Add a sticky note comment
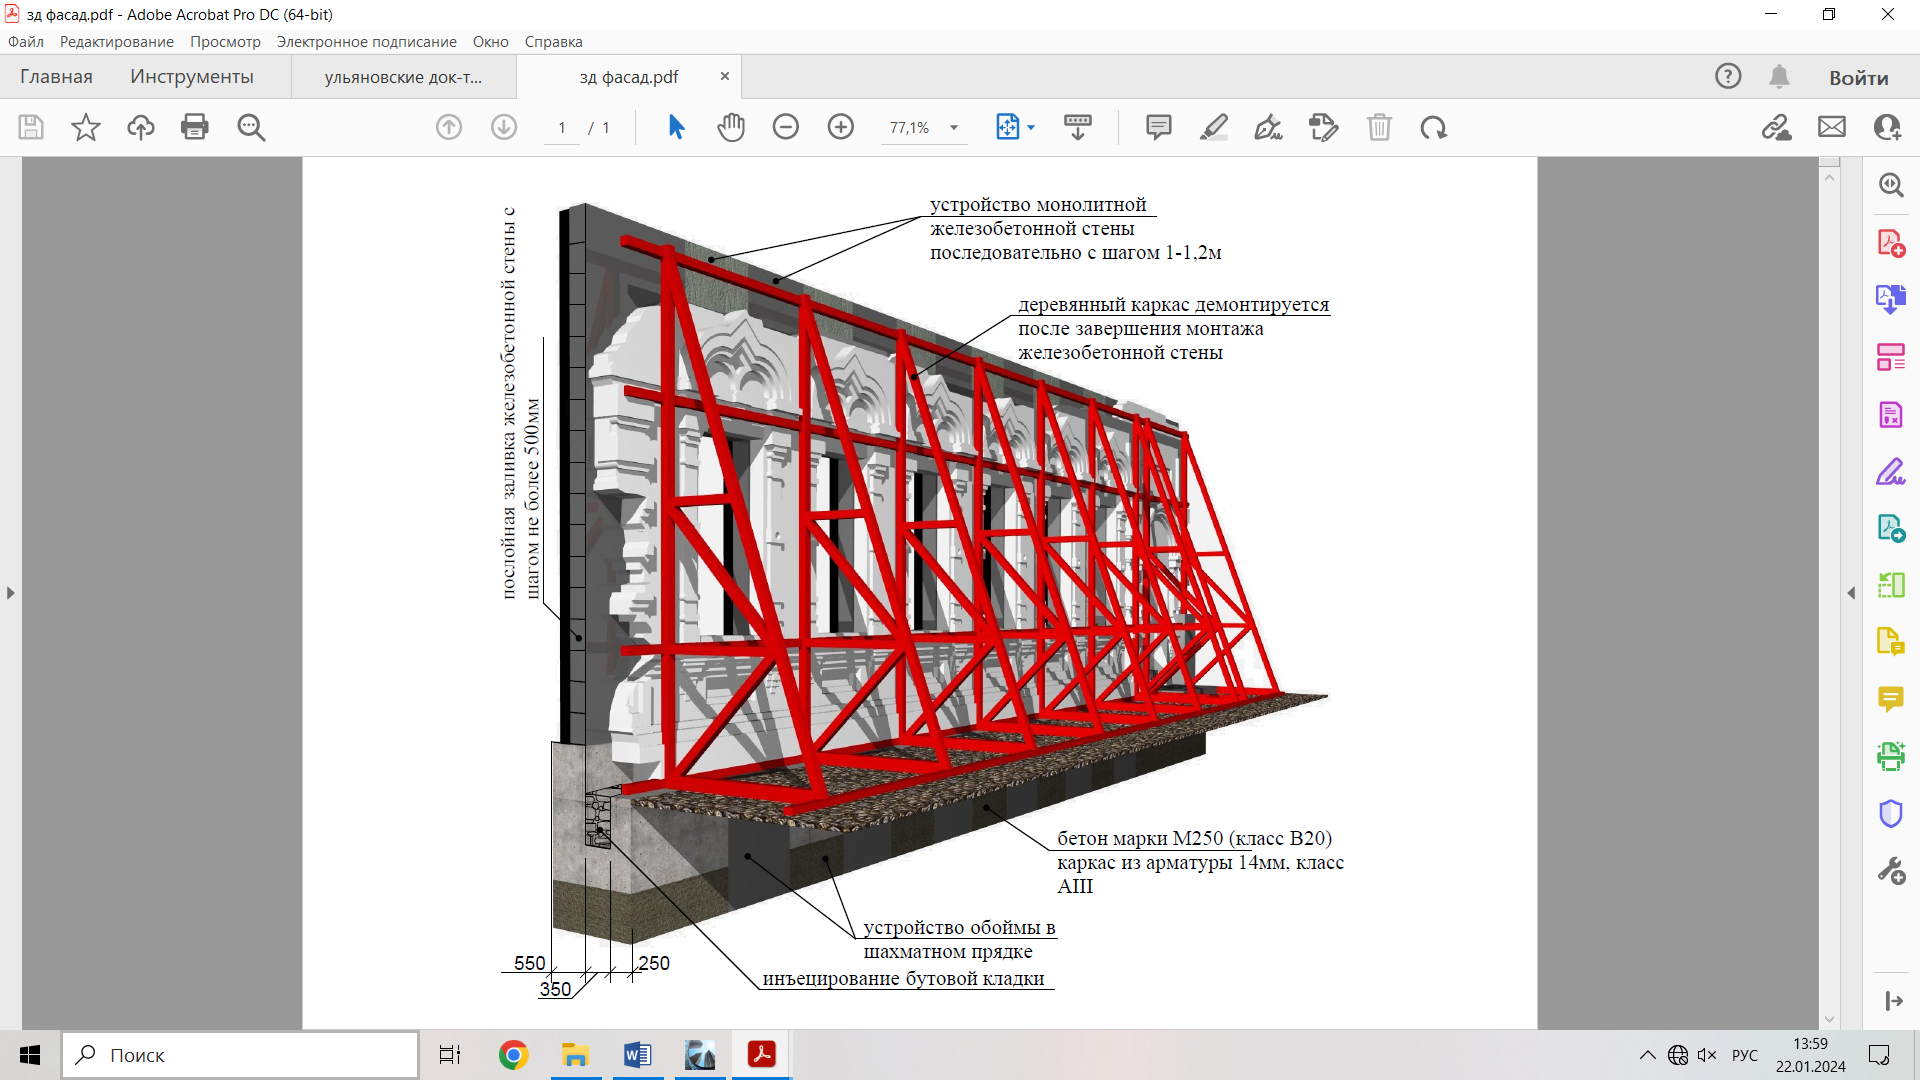Screen dimensions: 1920x1080 (1158, 127)
